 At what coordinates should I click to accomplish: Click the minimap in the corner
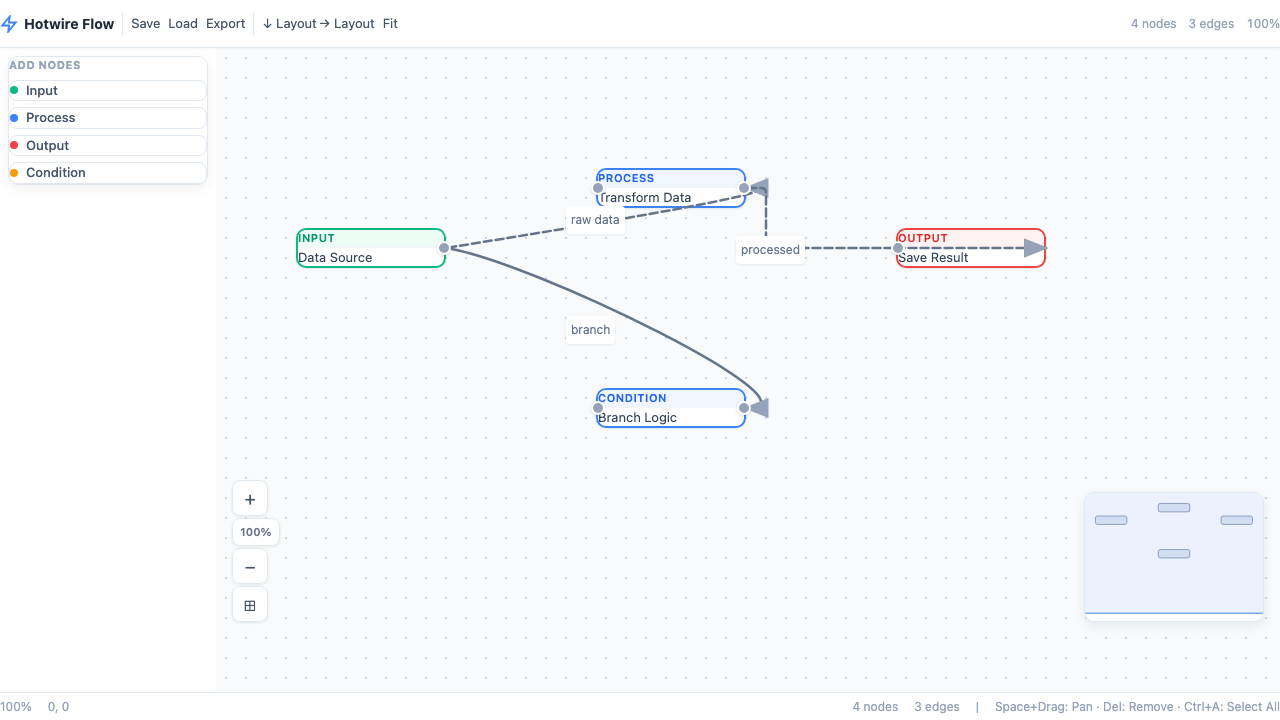click(x=1174, y=556)
